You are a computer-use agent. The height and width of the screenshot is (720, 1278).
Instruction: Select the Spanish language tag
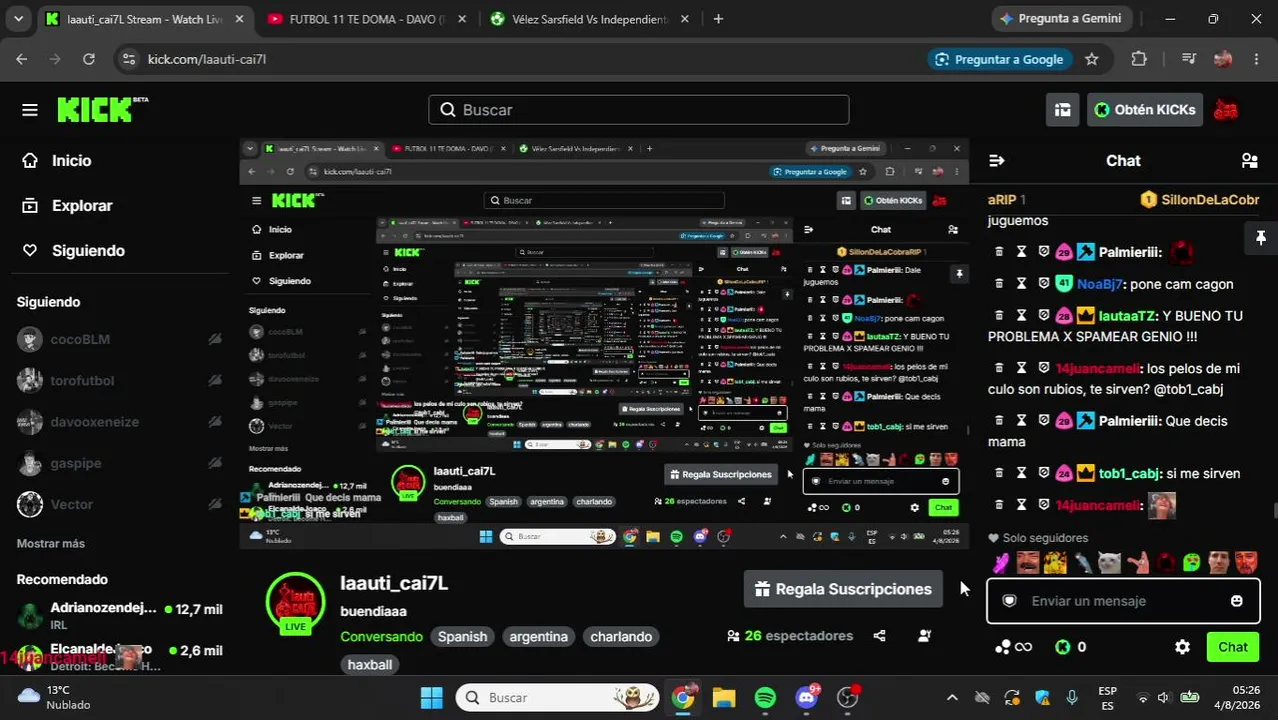point(462,637)
